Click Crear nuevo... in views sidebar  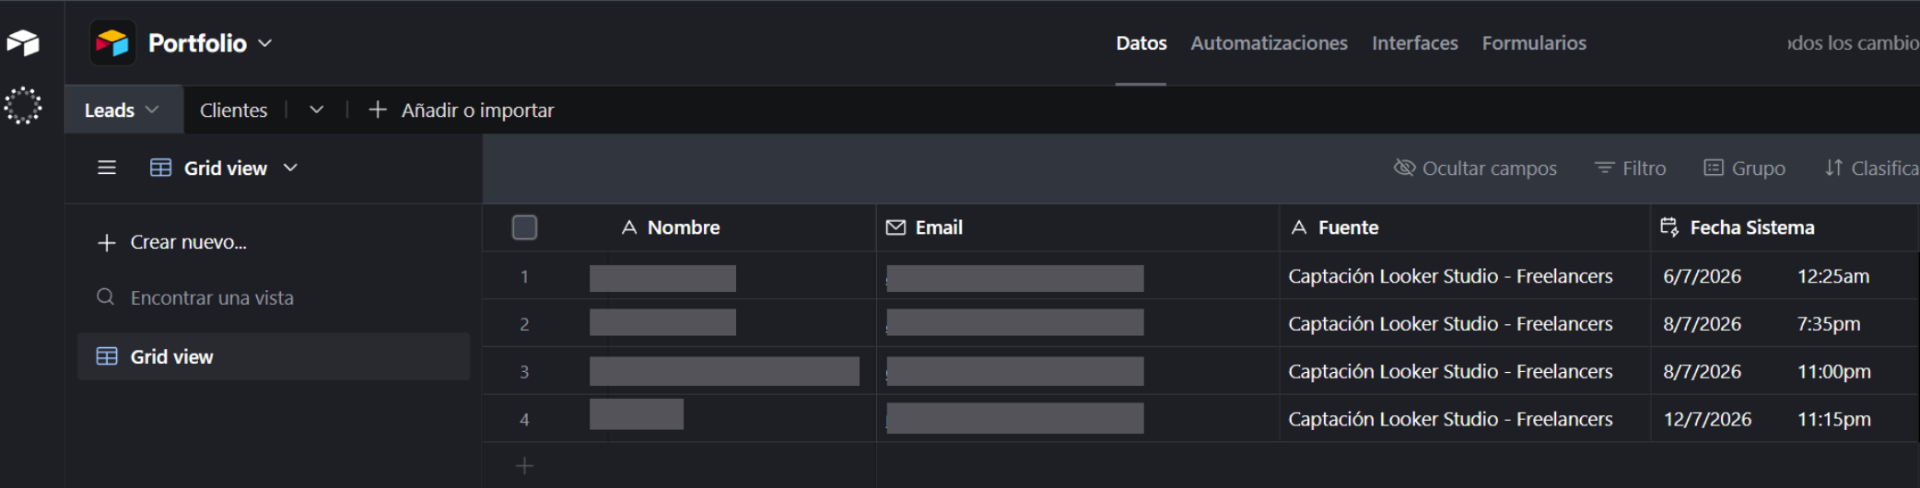tap(172, 242)
